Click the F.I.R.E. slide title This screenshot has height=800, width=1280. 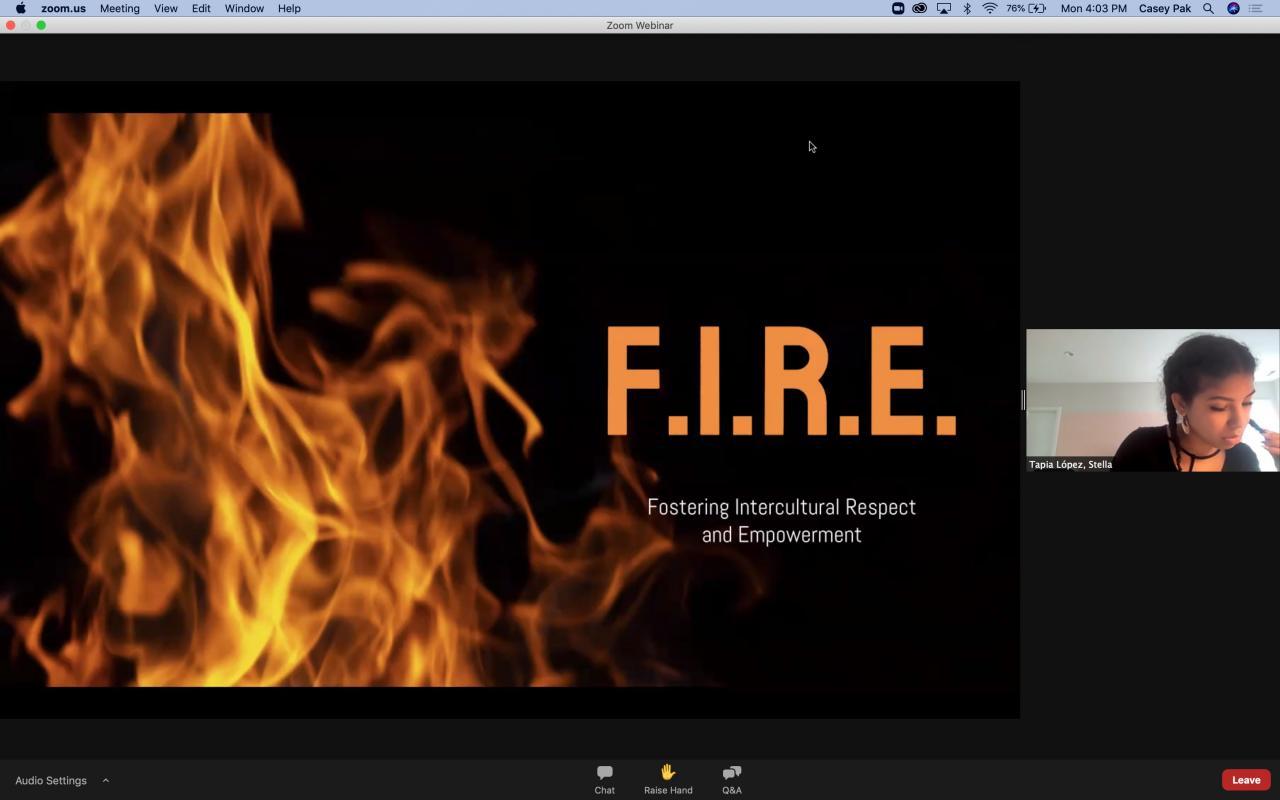point(781,381)
